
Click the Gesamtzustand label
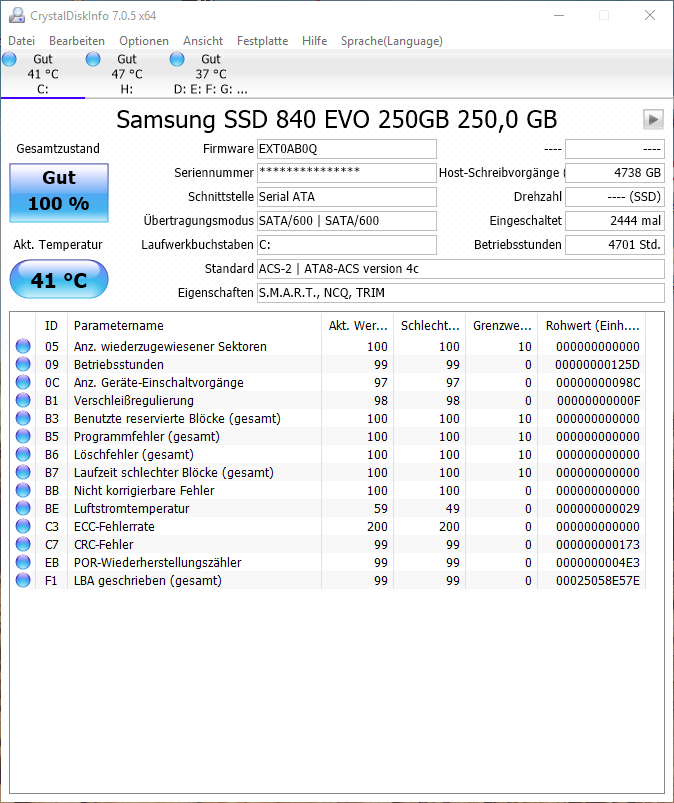[58, 149]
